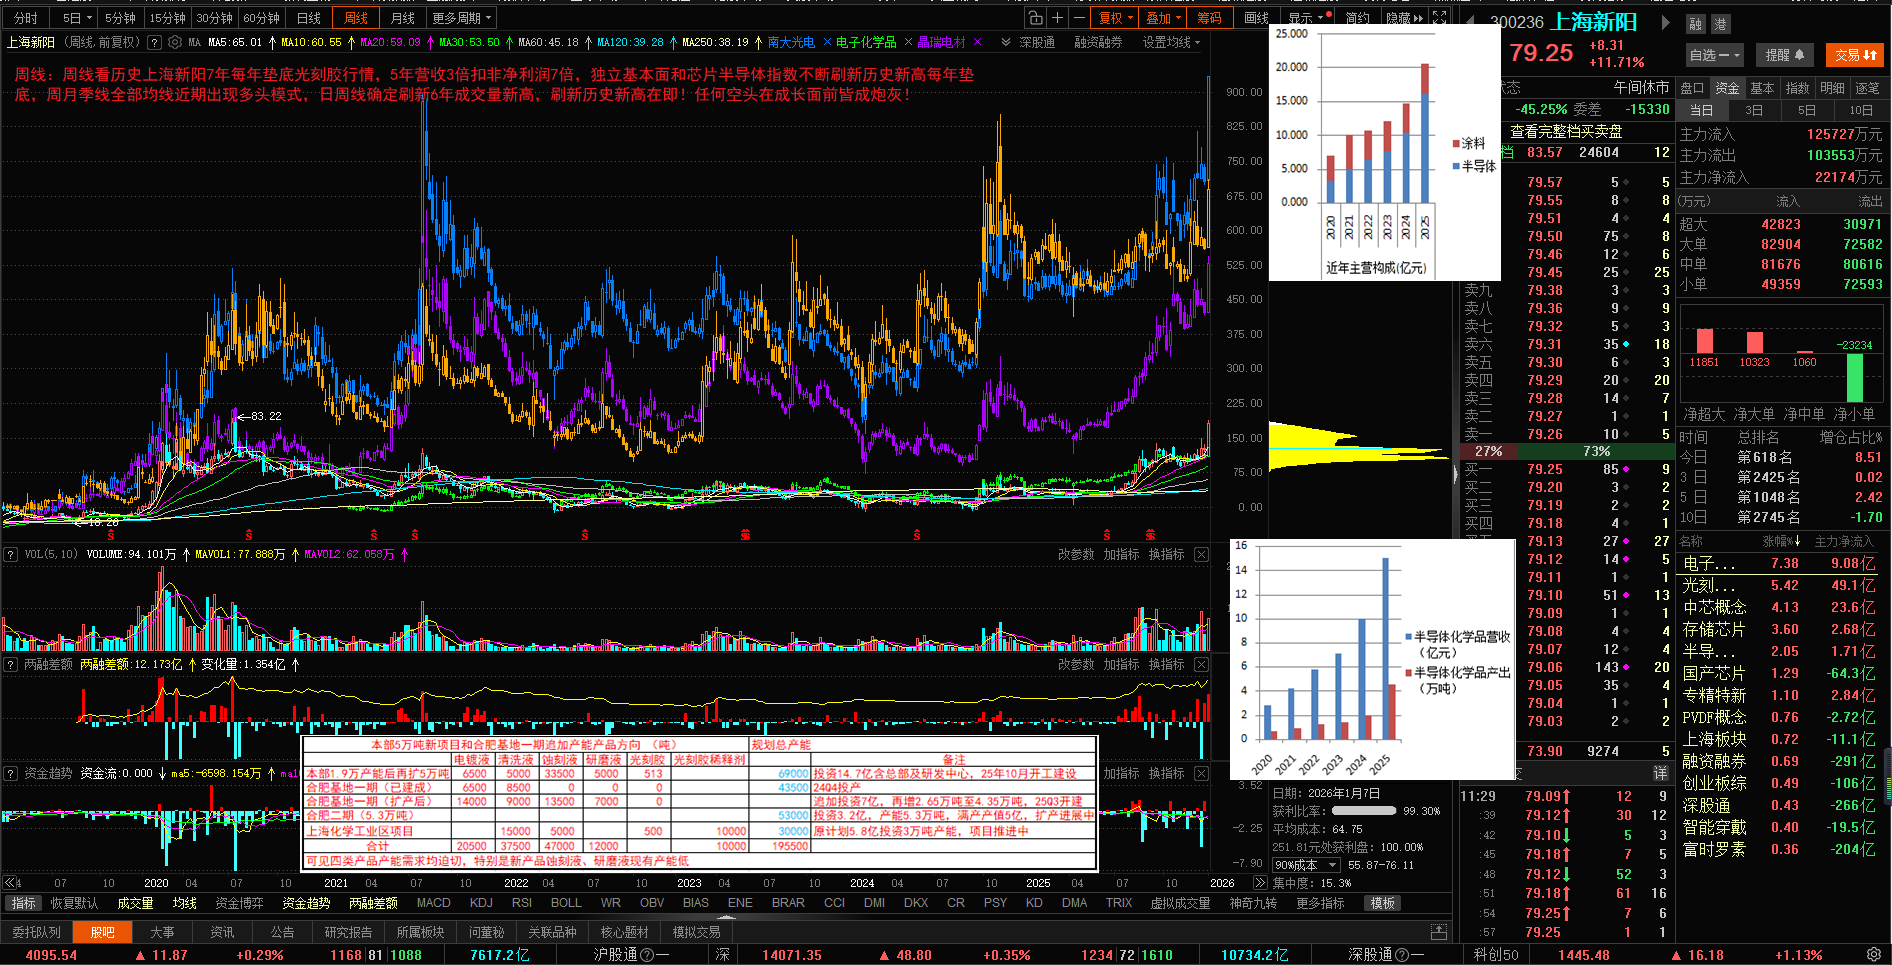This screenshot has width=1892, height=965.
Task: Enter fullscreen chart using the expand icon
Action: click(x=1439, y=18)
